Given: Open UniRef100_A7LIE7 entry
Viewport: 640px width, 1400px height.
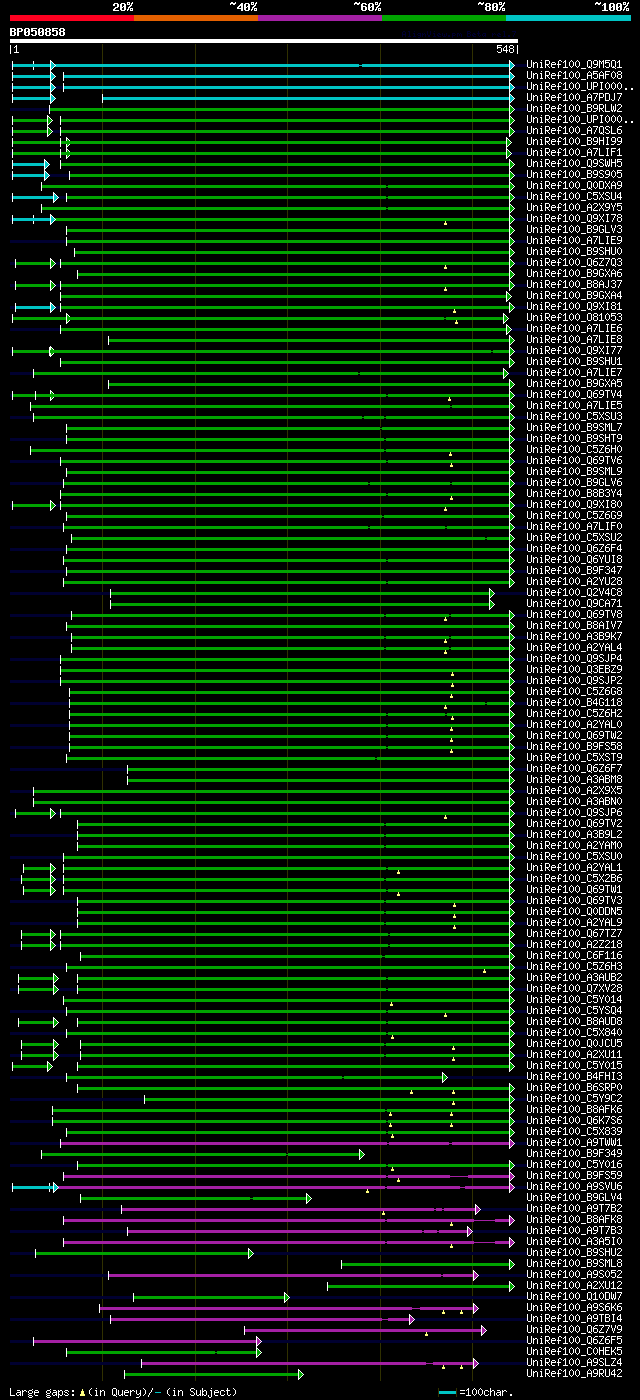Looking at the screenshot, I should [576, 372].
